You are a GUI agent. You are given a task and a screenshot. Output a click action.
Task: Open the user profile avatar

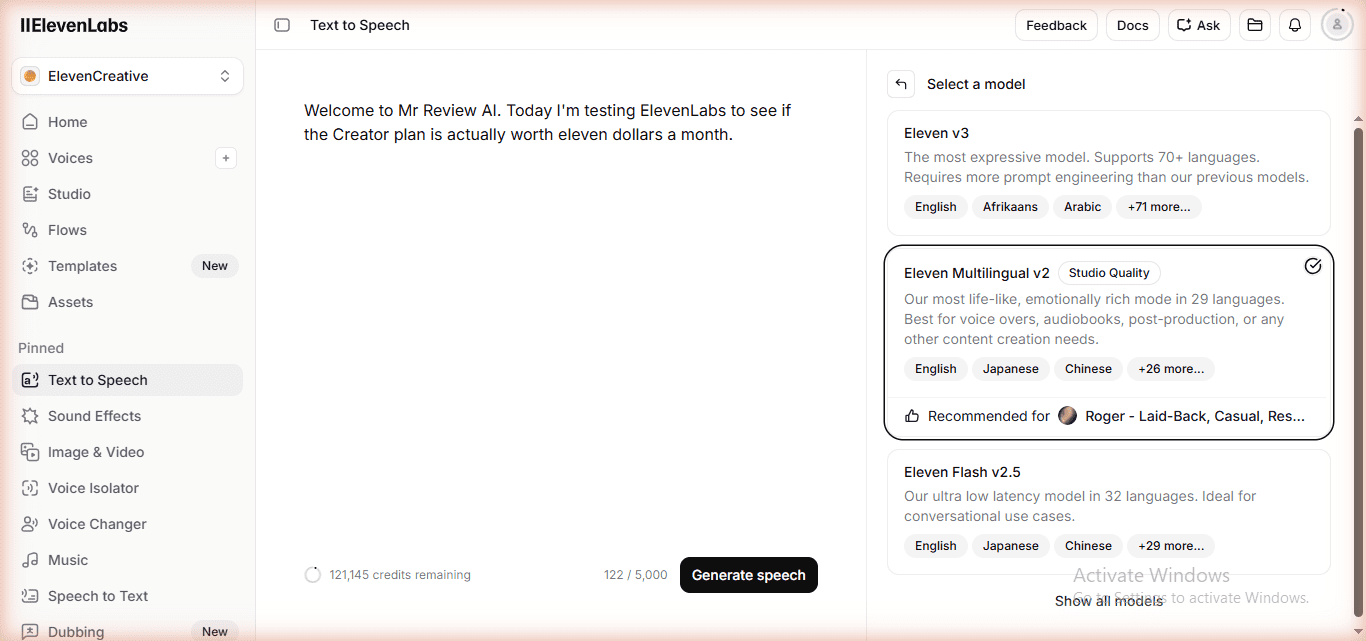click(x=1337, y=25)
